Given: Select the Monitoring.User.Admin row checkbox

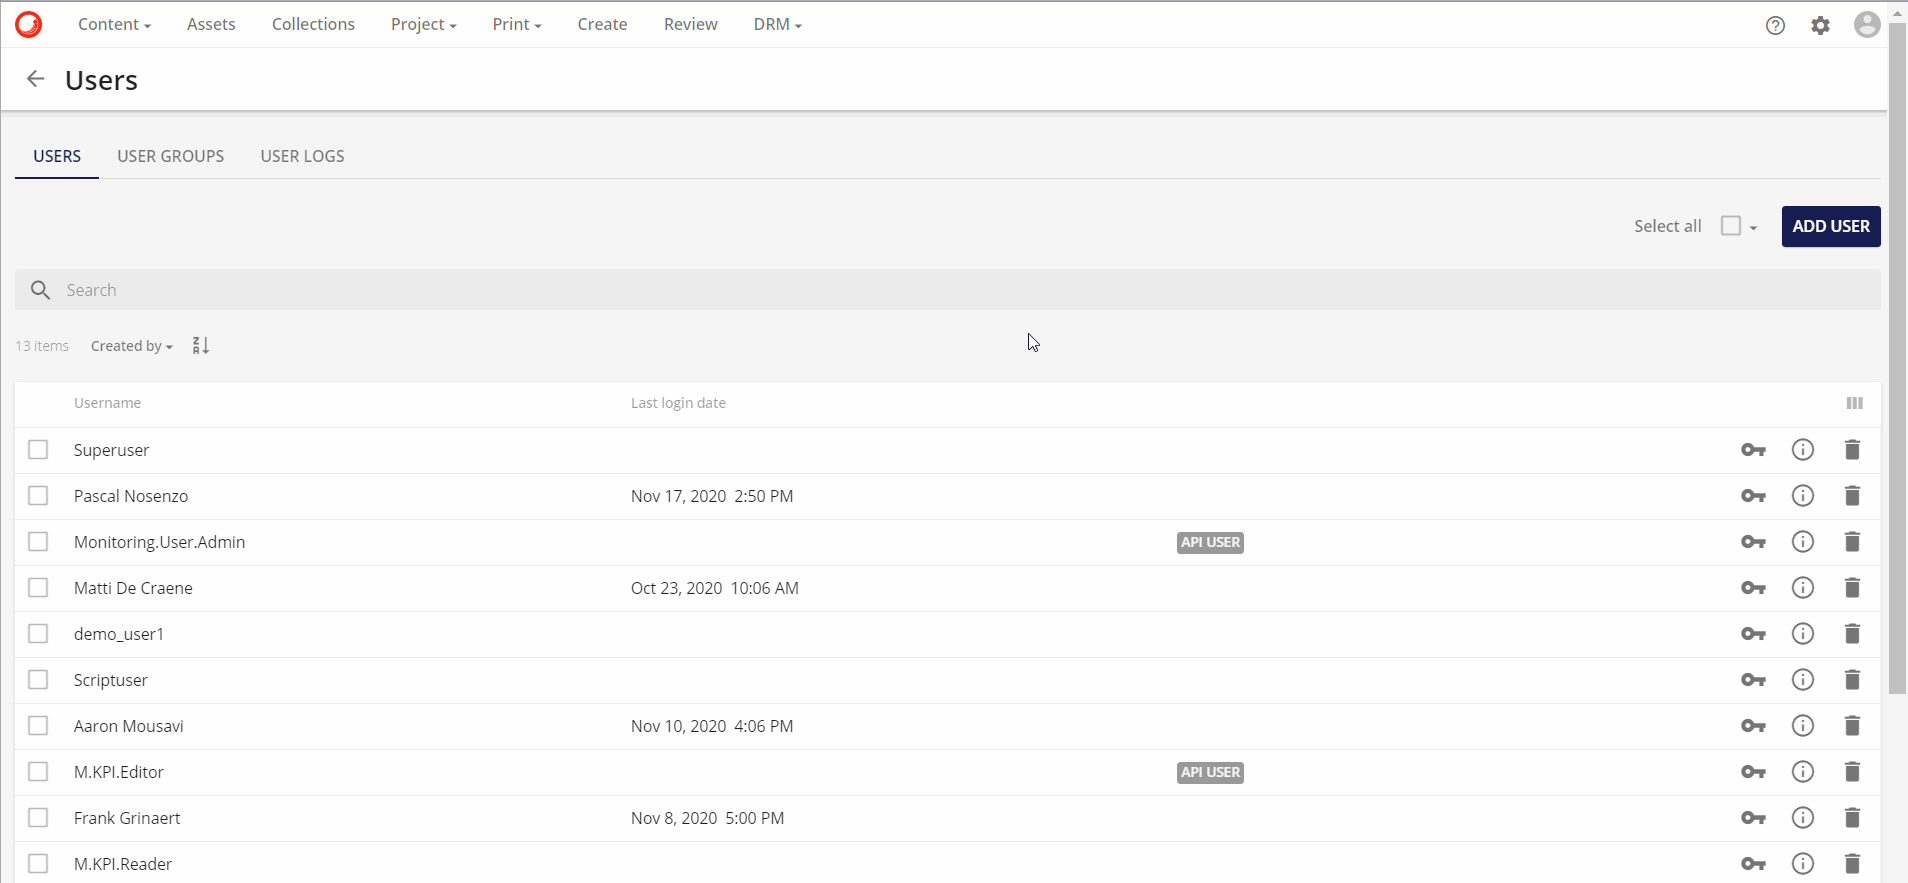Looking at the screenshot, I should coord(38,542).
